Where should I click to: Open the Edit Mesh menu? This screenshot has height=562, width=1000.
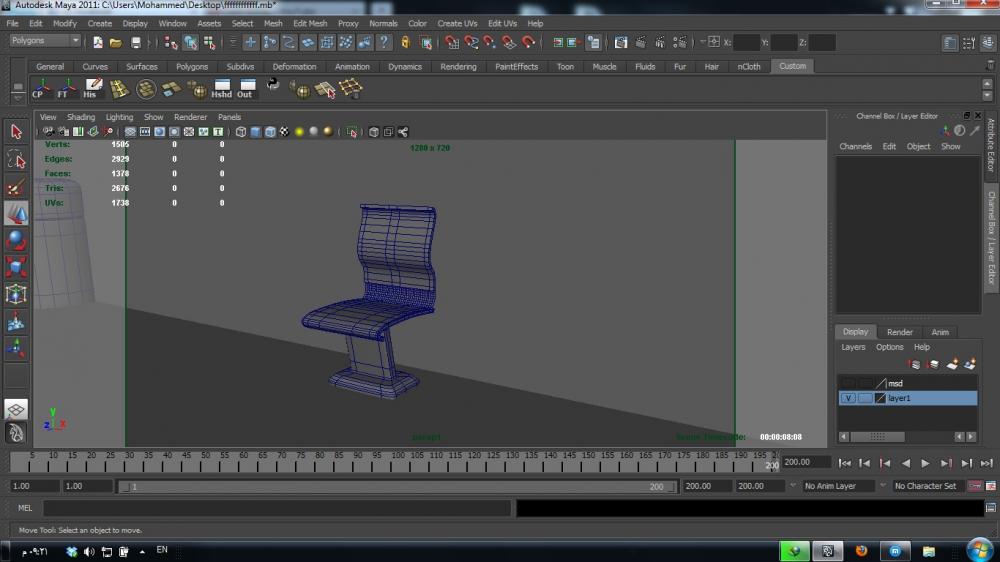310,23
